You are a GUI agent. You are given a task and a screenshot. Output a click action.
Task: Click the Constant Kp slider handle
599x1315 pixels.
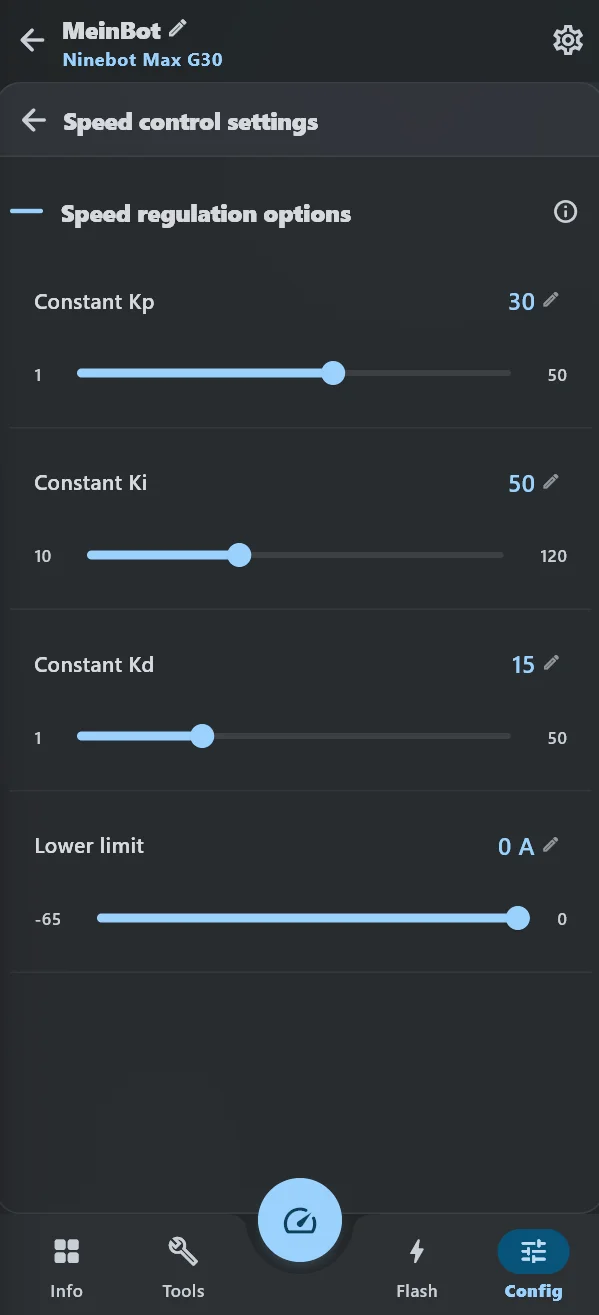click(x=334, y=374)
